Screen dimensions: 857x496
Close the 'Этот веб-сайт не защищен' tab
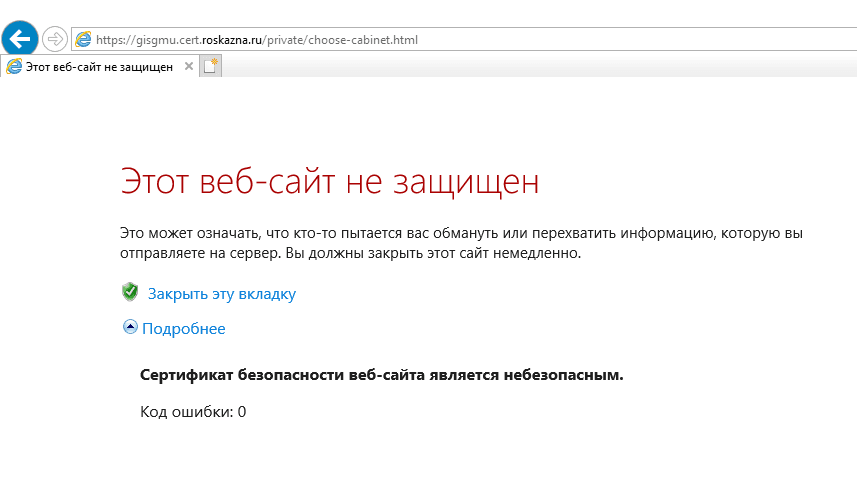(186, 66)
